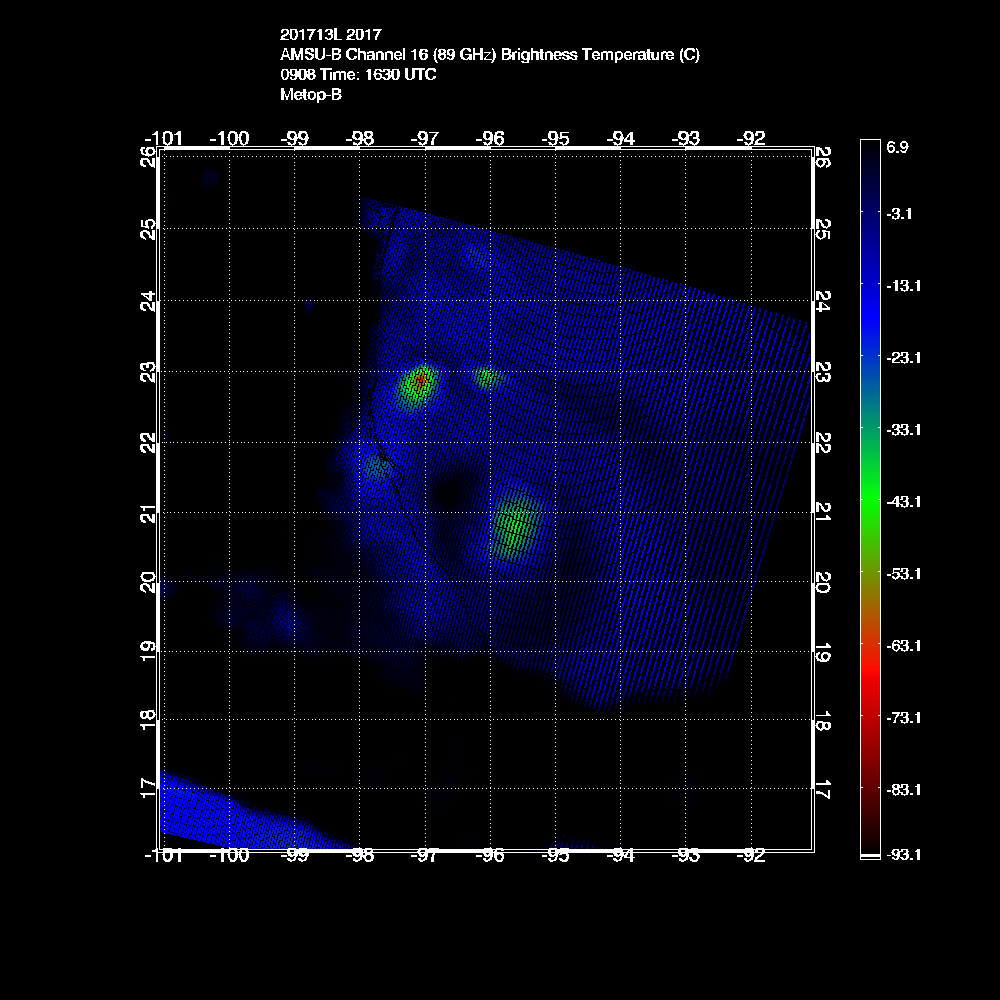Click the colorbar value "-43.1"
The image size is (1000, 1000).
(x=903, y=502)
